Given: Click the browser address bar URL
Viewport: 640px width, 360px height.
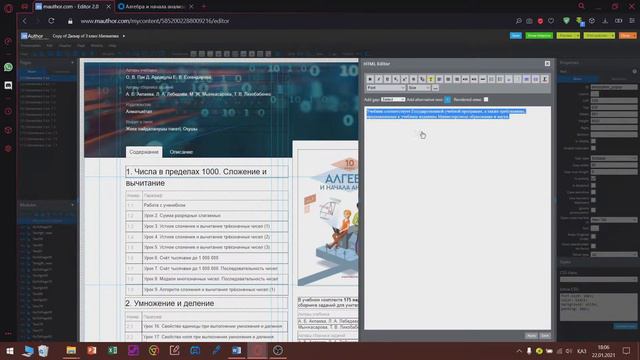Looking at the screenshot, I should coord(155,21).
